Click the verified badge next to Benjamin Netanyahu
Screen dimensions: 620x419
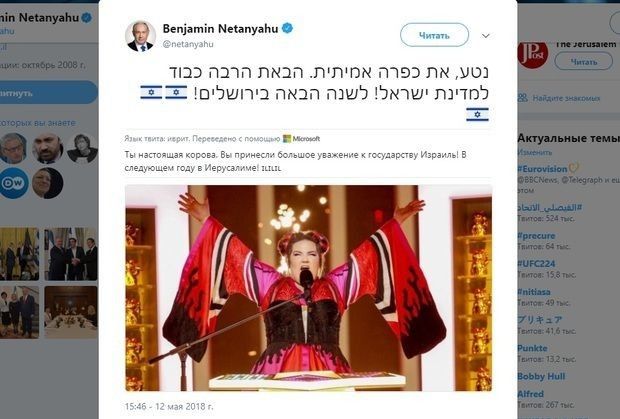pyautogui.click(x=287, y=28)
